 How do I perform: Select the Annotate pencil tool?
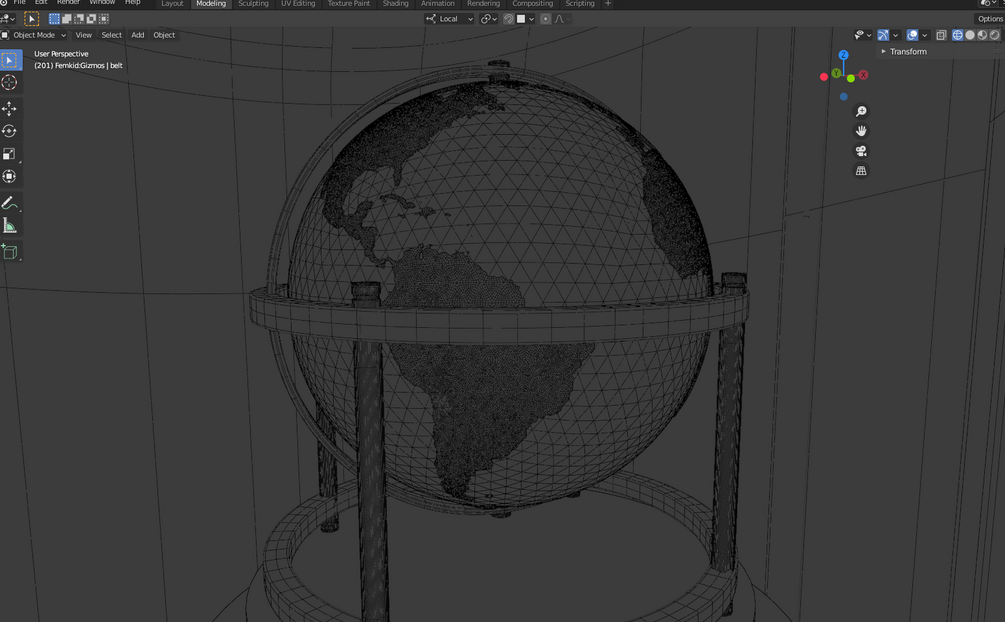[x=10, y=203]
